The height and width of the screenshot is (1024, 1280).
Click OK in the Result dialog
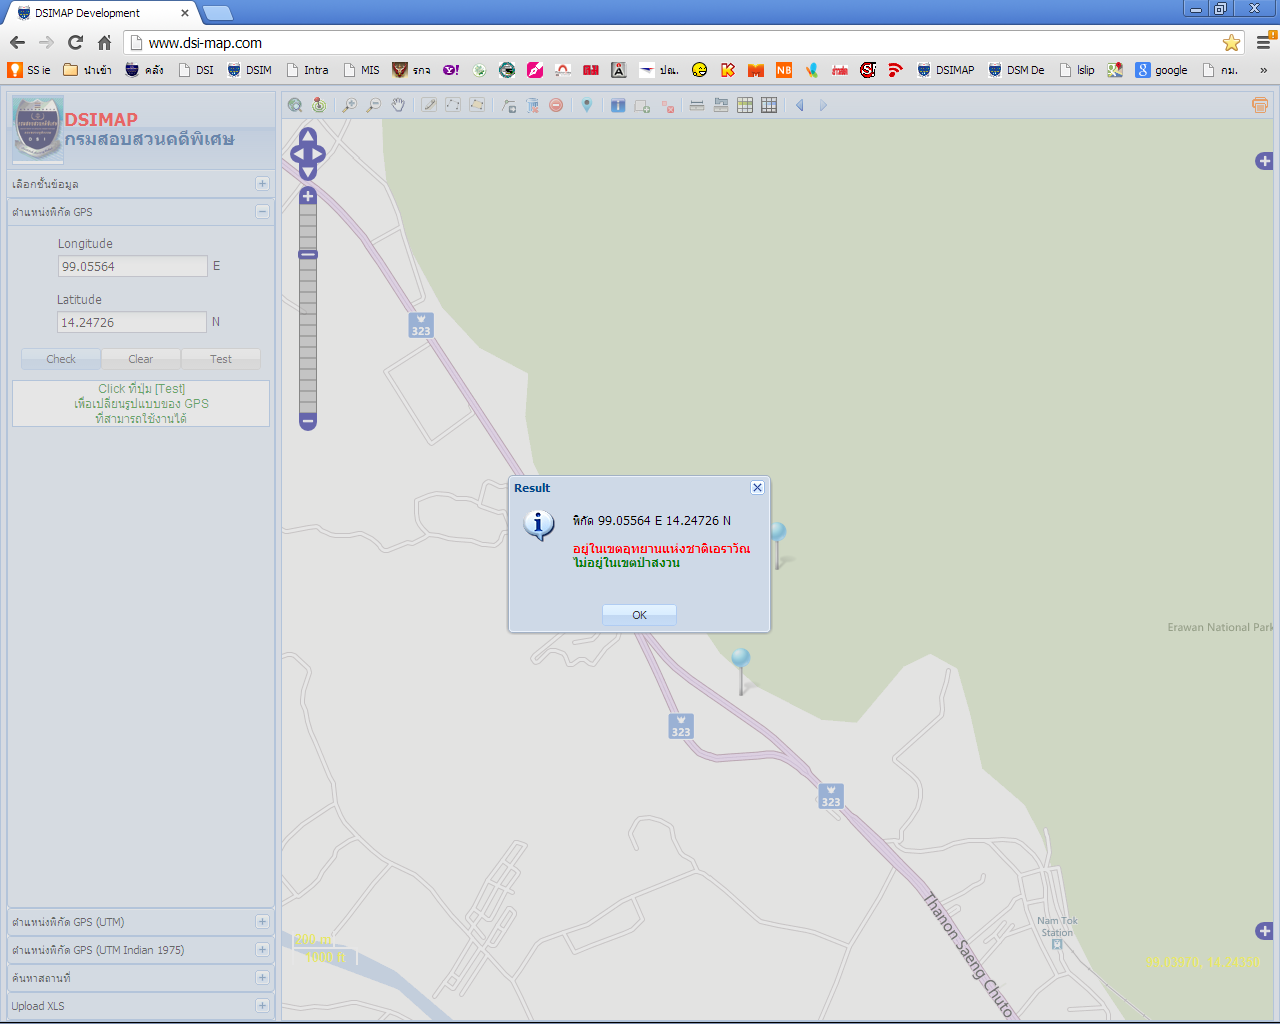coord(638,614)
